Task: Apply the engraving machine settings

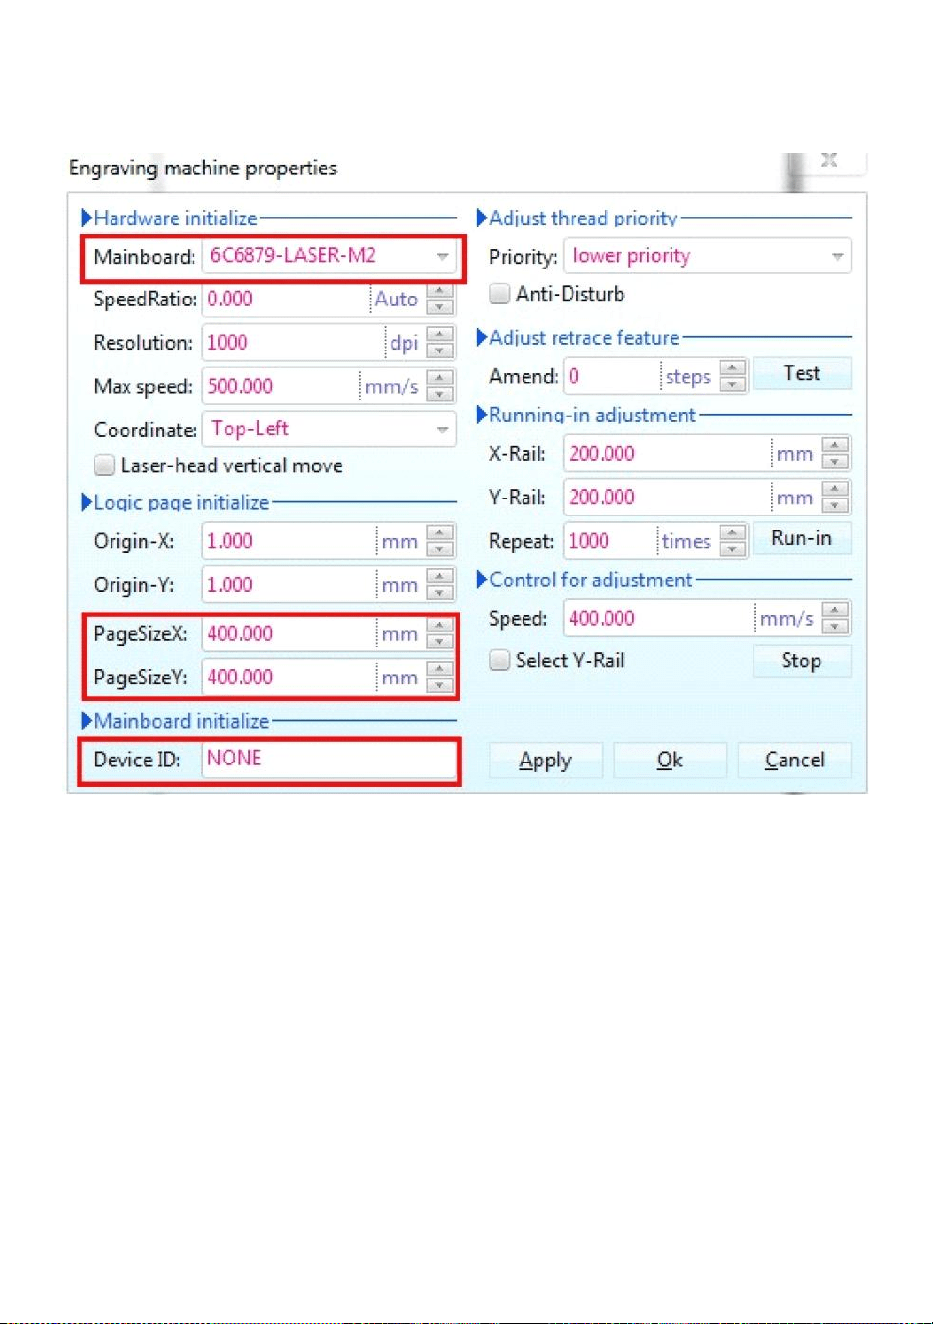Action: click(546, 761)
